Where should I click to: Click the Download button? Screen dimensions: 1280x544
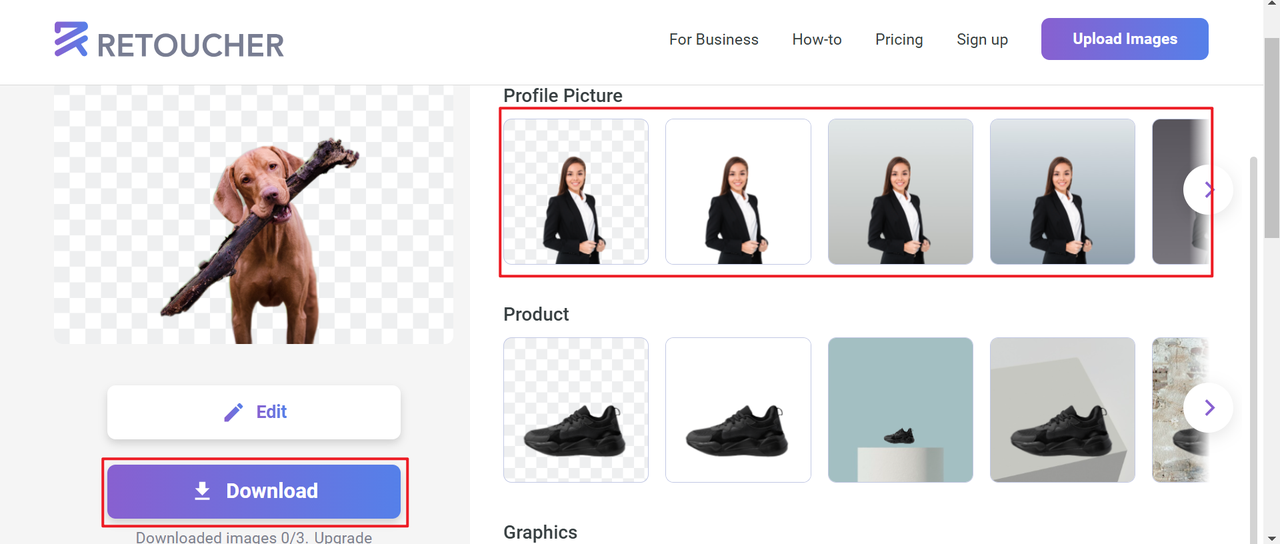tap(254, 491)
